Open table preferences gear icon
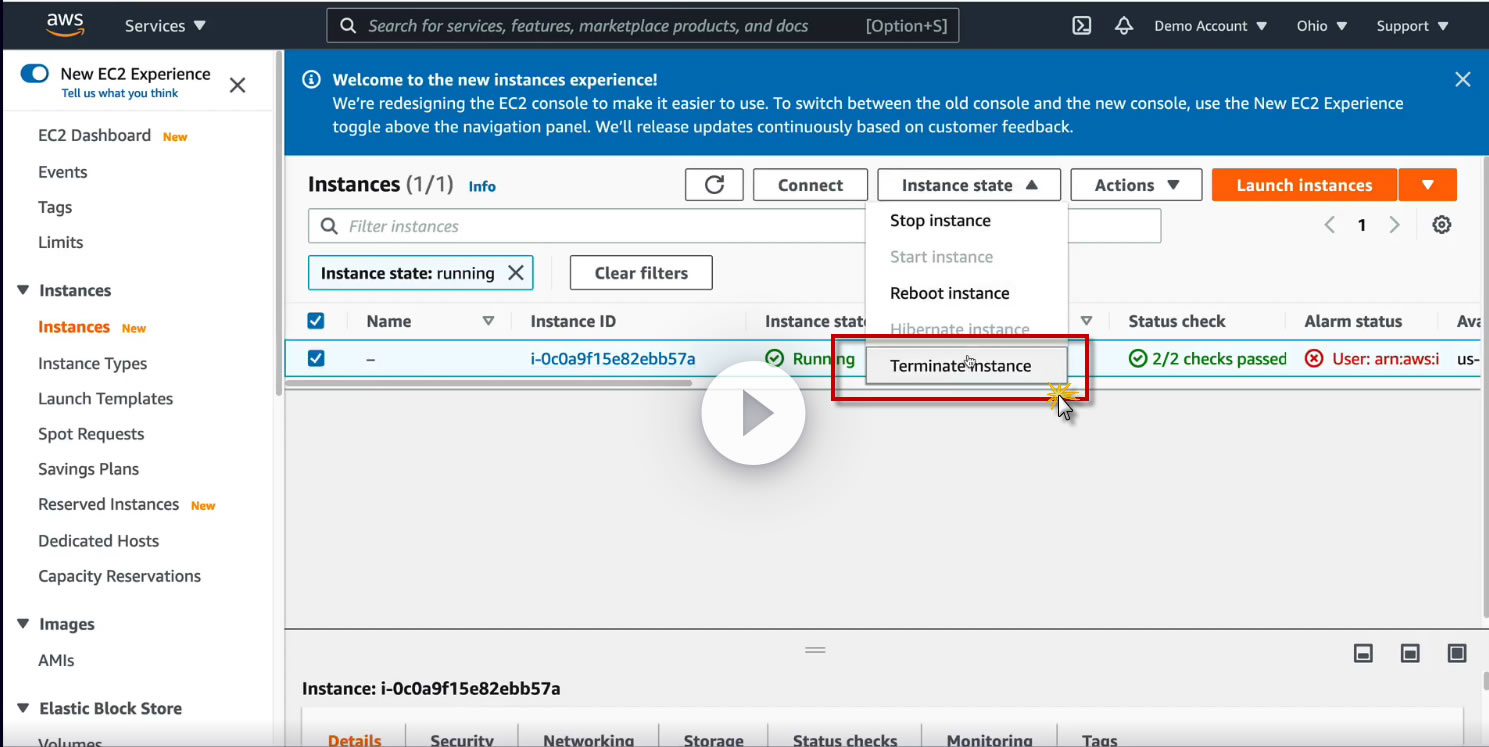This screenshot has height=747, width=1489. pos(1441,225)
